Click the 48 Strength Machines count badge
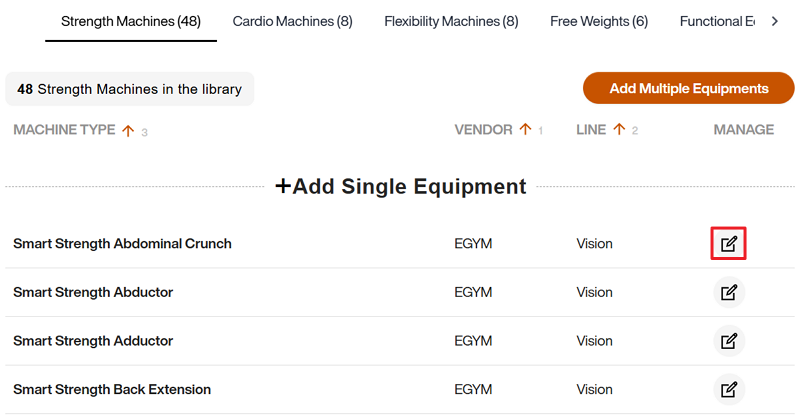This screenshot has height=417, width=800. click(130, 89)
